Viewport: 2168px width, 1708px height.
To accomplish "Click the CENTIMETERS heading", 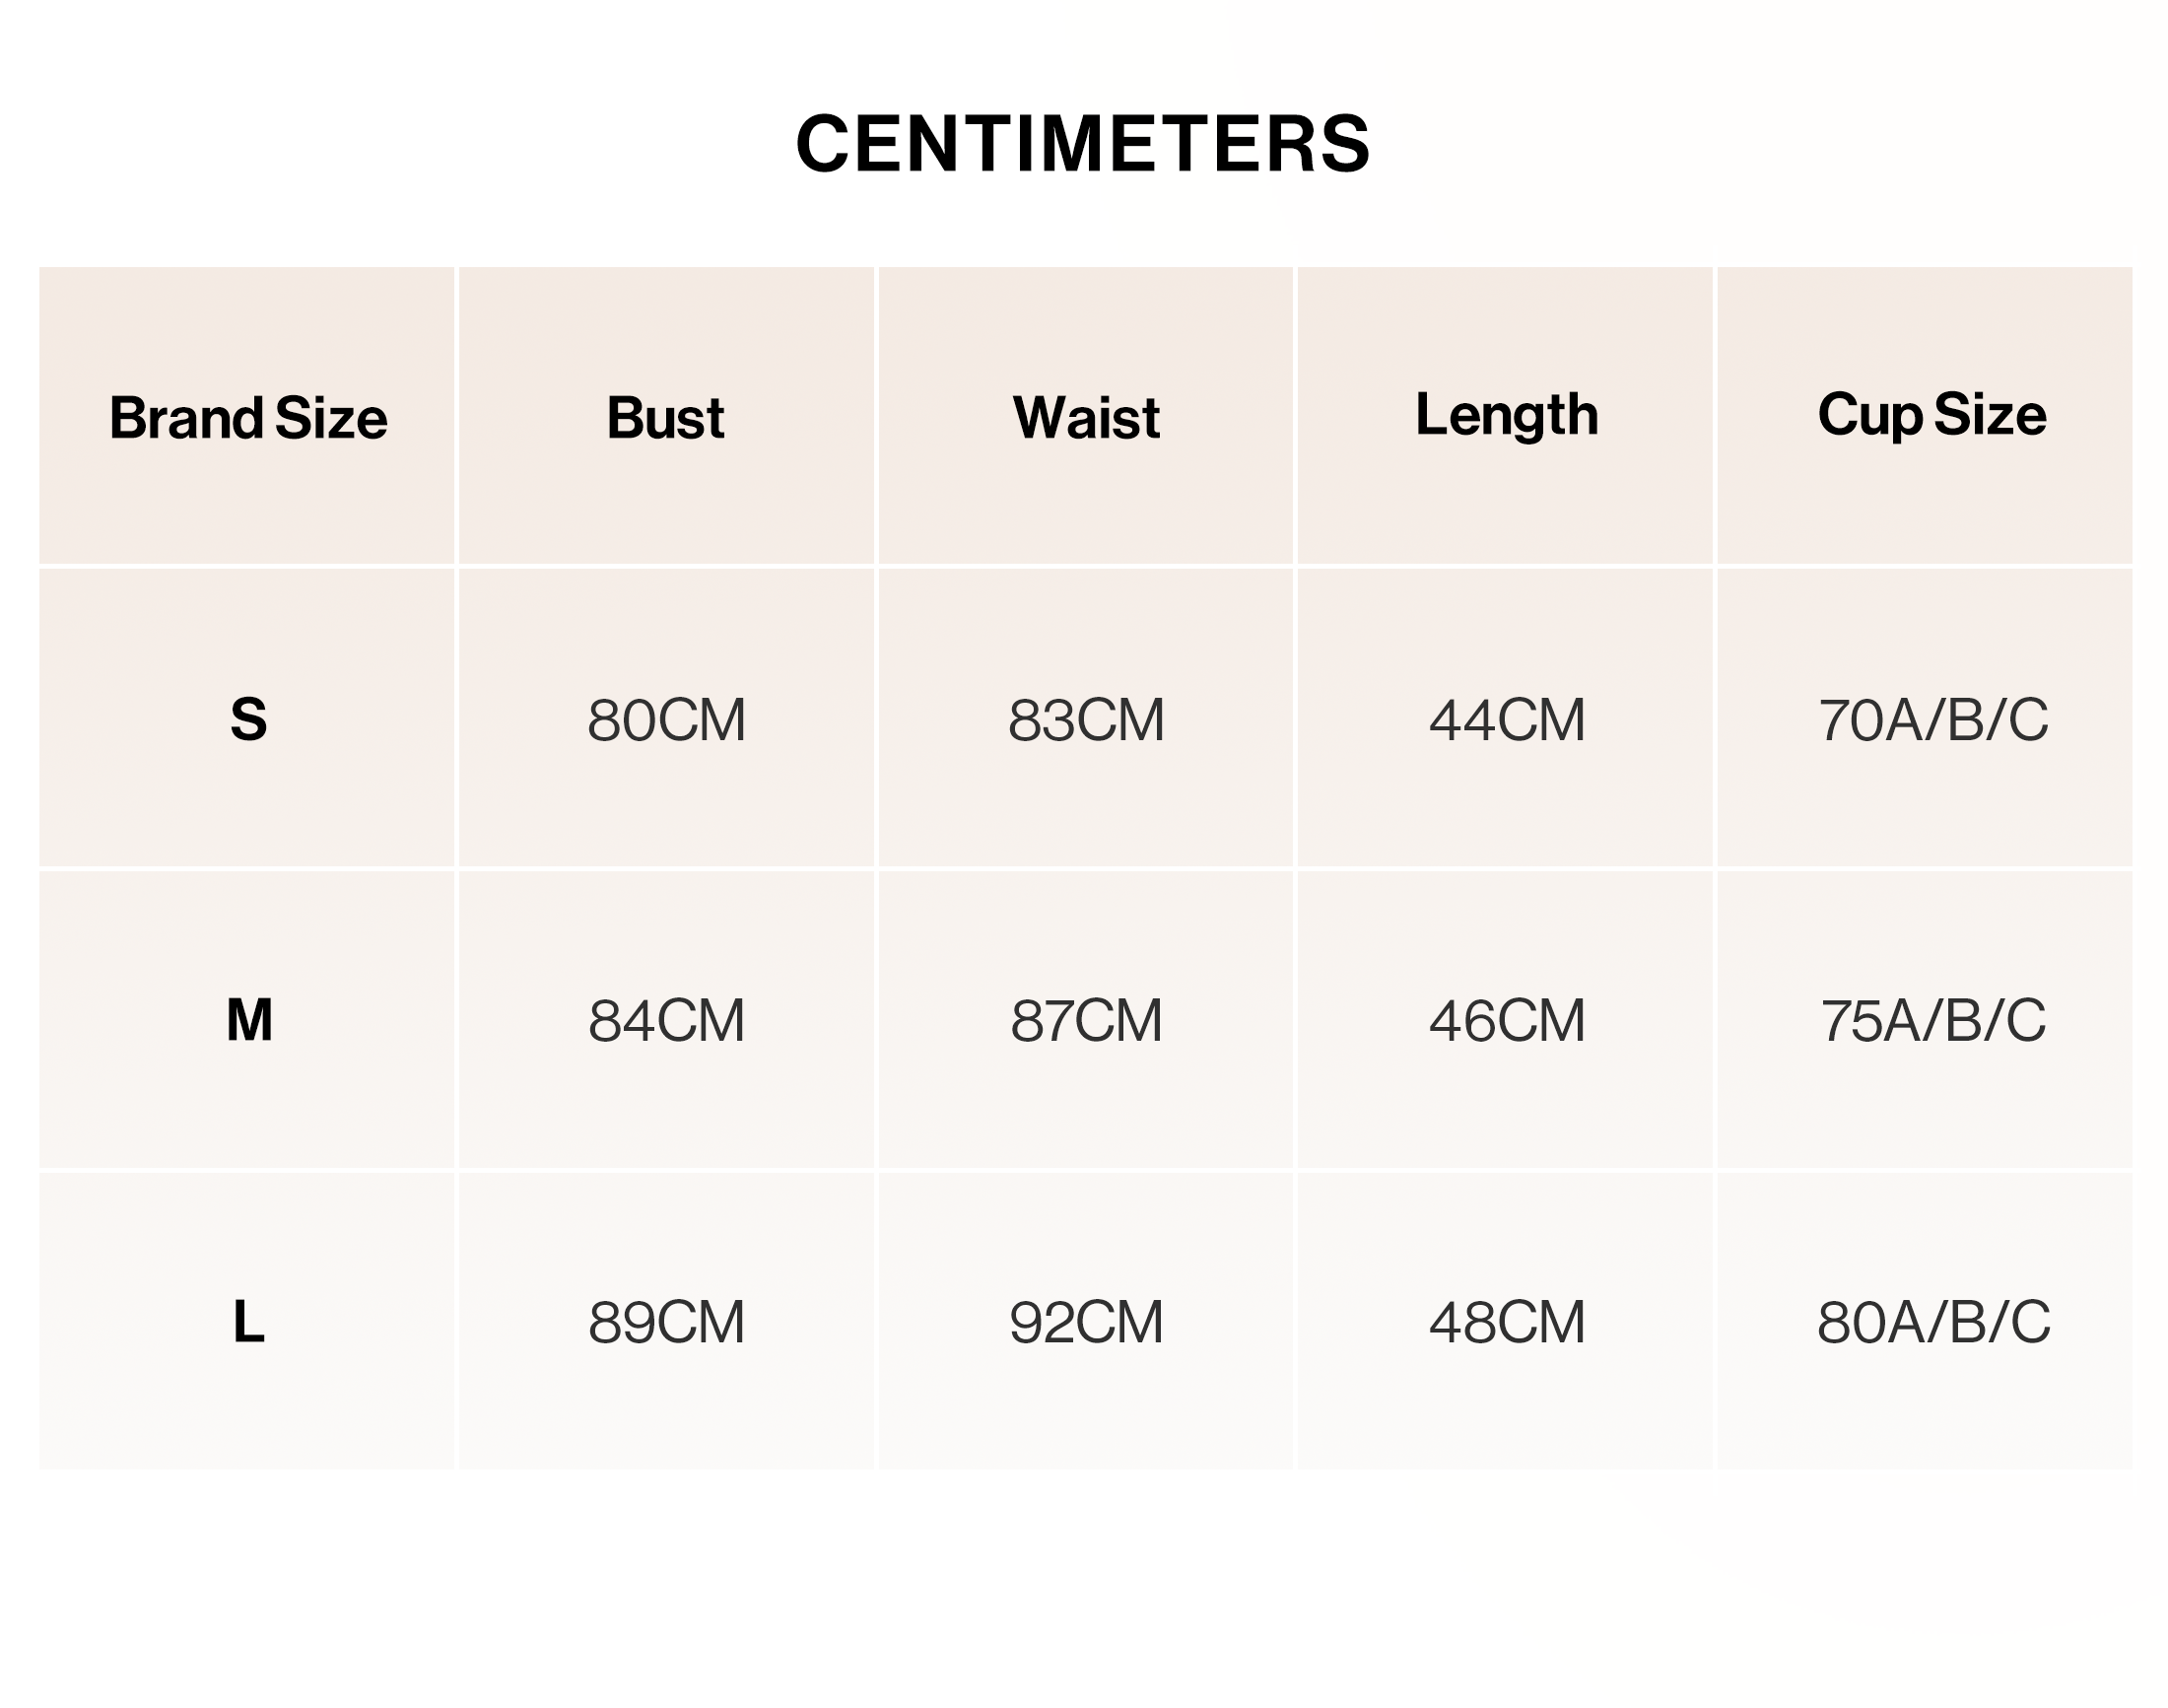I will pyautogui.click(x=1083, y=143).
